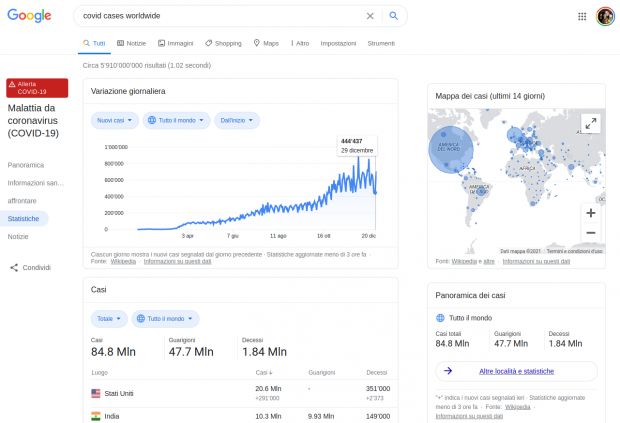
Task: Open Impostazioni settings
Action: point(338,43)
